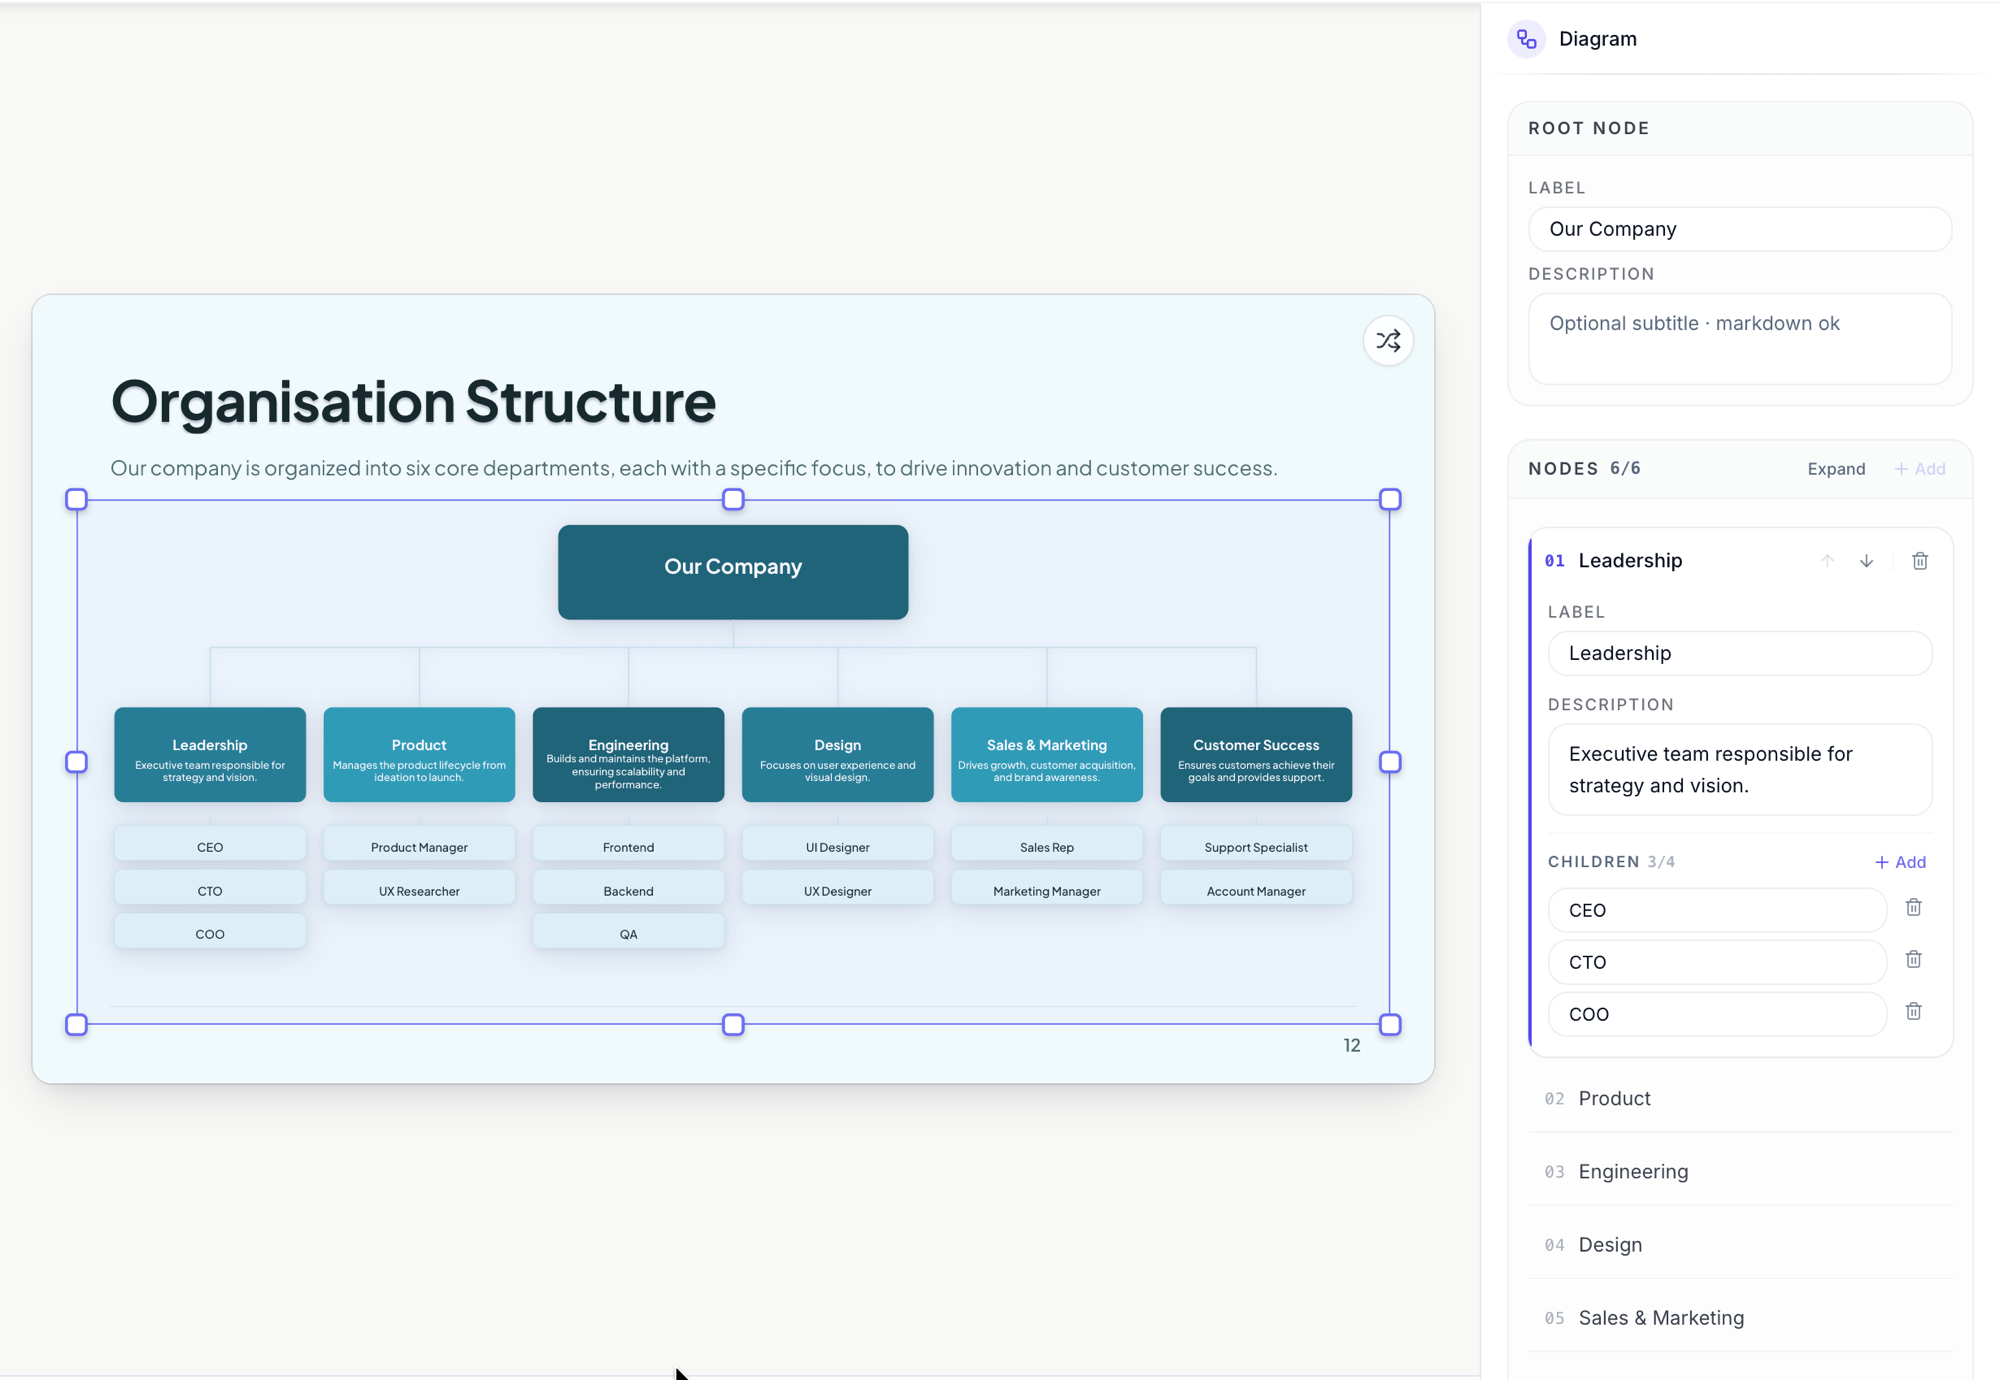The width and height of the screenshot is (2000, 1380).
Task: Select the Engineering department box
Action: point(628,755)
